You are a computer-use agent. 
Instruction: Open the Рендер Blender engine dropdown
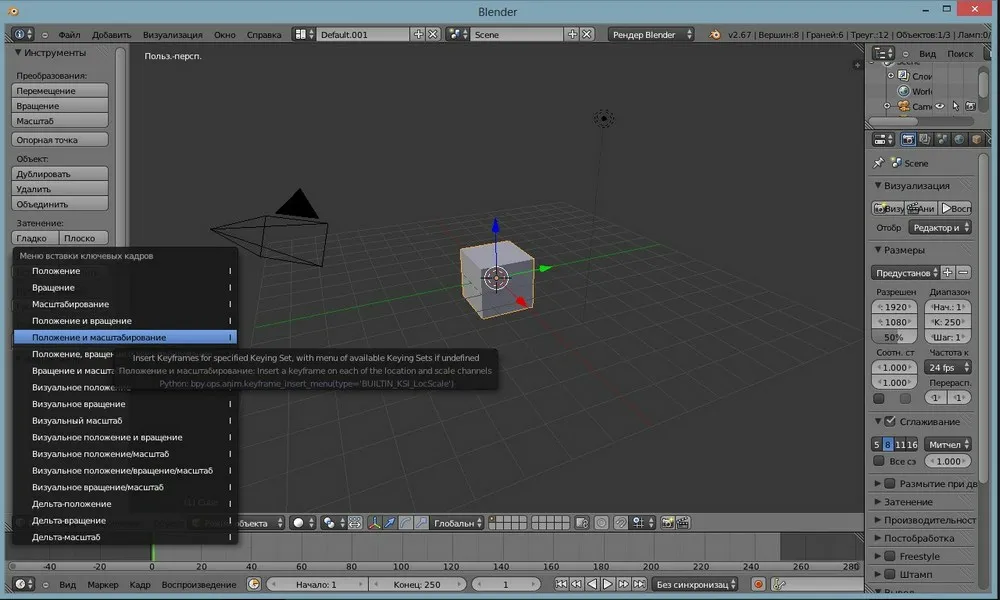[653, 34]
